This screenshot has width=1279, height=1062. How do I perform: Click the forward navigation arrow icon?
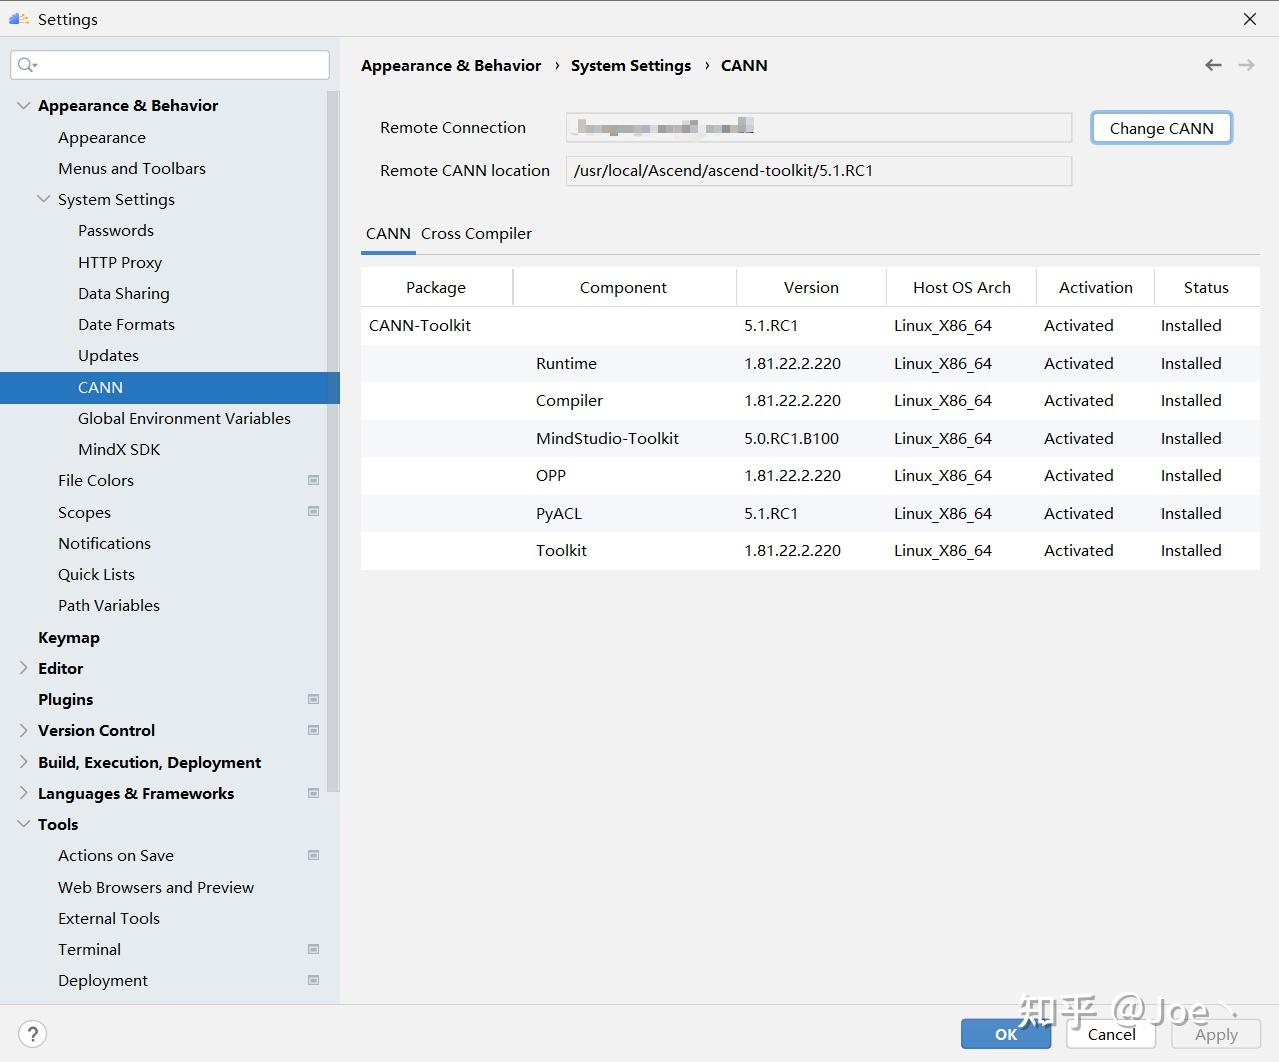coord(1246,65)
